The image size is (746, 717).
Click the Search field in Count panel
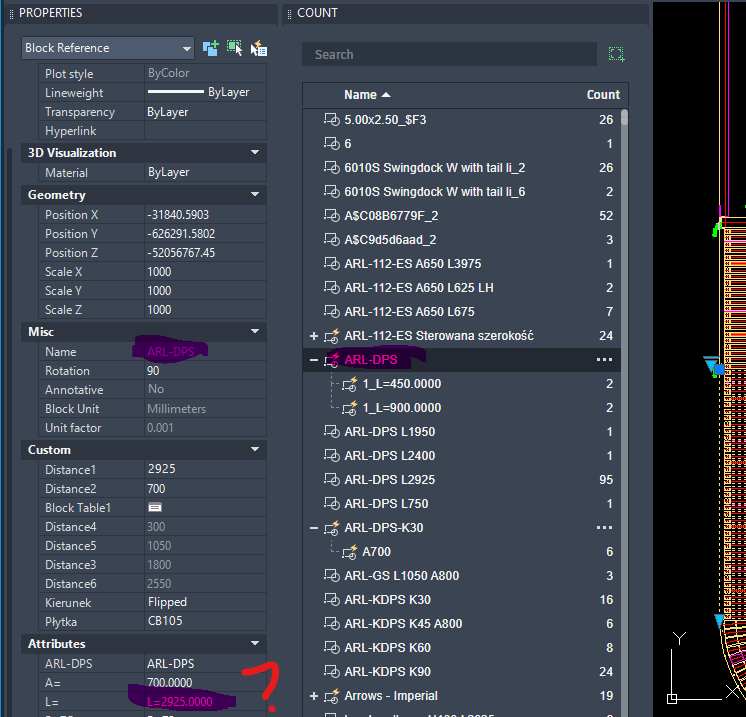coord(449,54)
